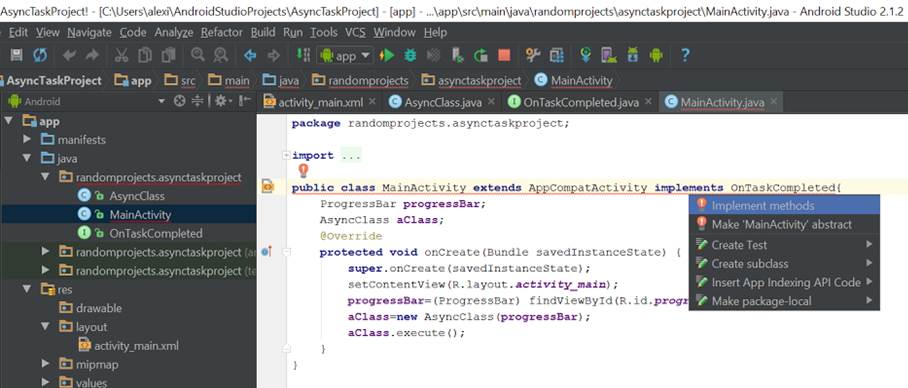Stop execution with red square icon
Viewport: 908px width, 388px height.
(x=504, y=55)
